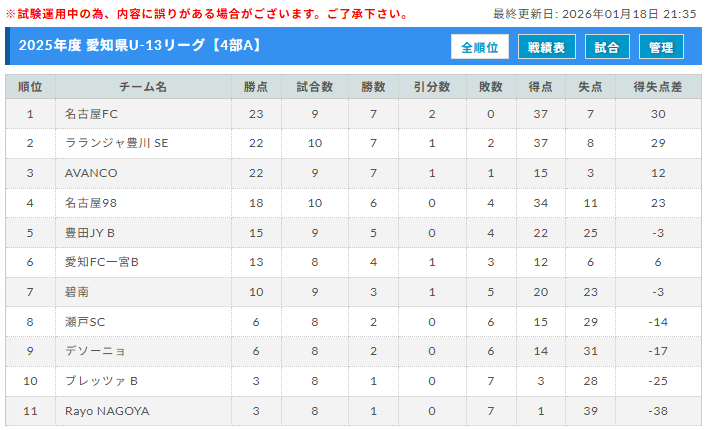
Task: Click the 名古屋98 team name
Action: click(x=91, y=203)
